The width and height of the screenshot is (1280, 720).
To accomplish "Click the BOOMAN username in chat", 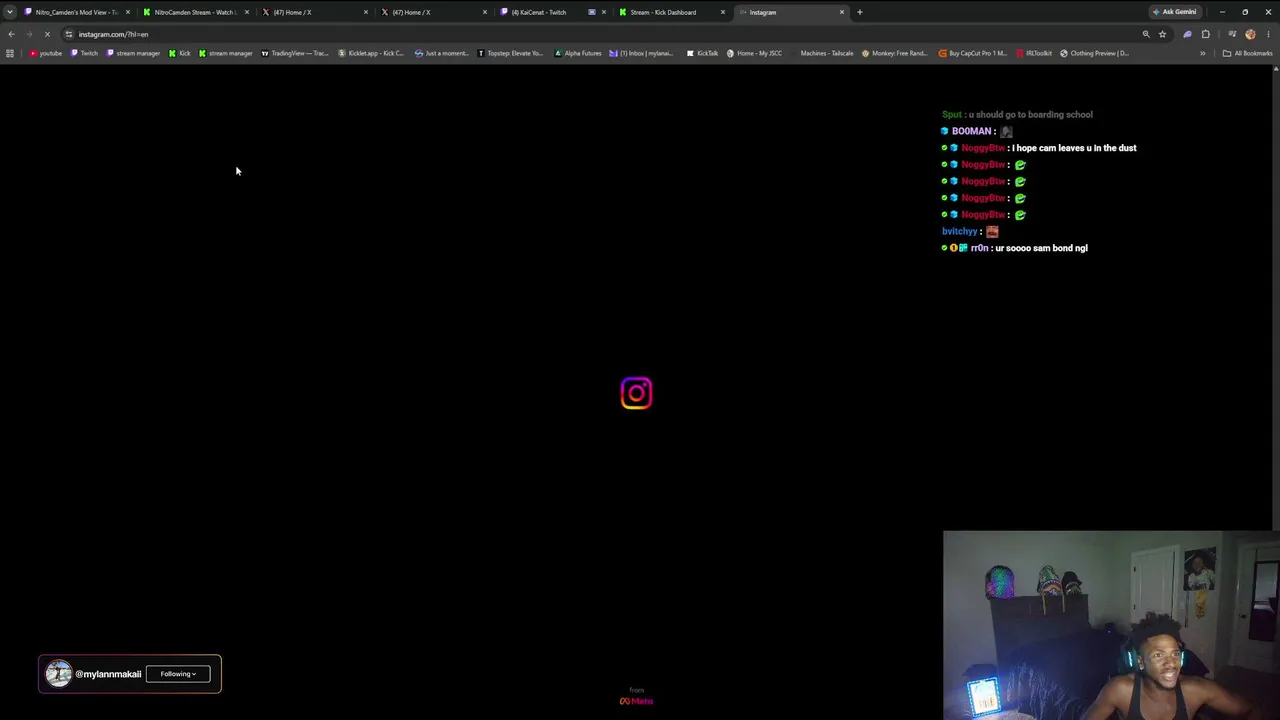I will pos(971,131).
